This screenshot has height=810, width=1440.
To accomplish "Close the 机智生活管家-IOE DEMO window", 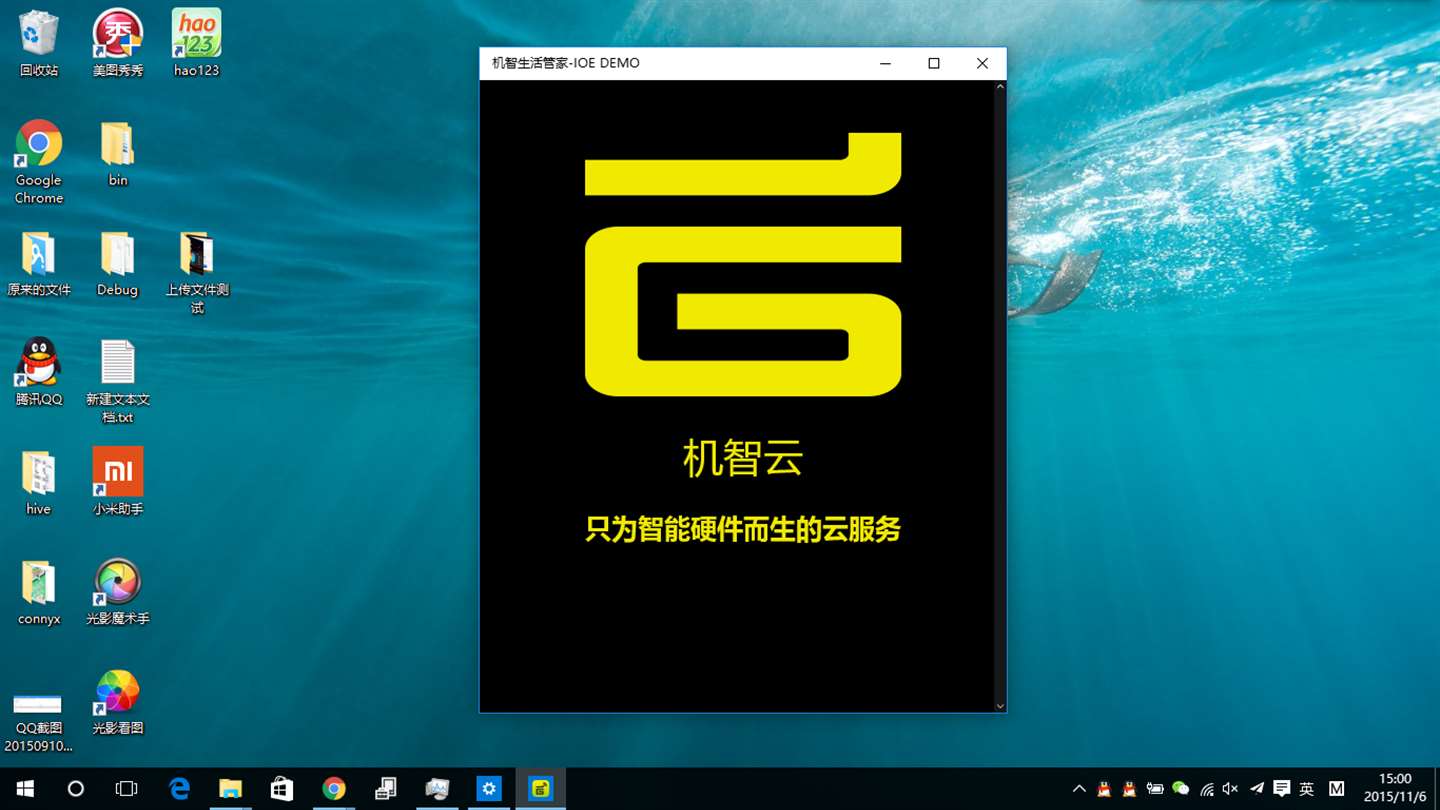I will tap(982, 63).
